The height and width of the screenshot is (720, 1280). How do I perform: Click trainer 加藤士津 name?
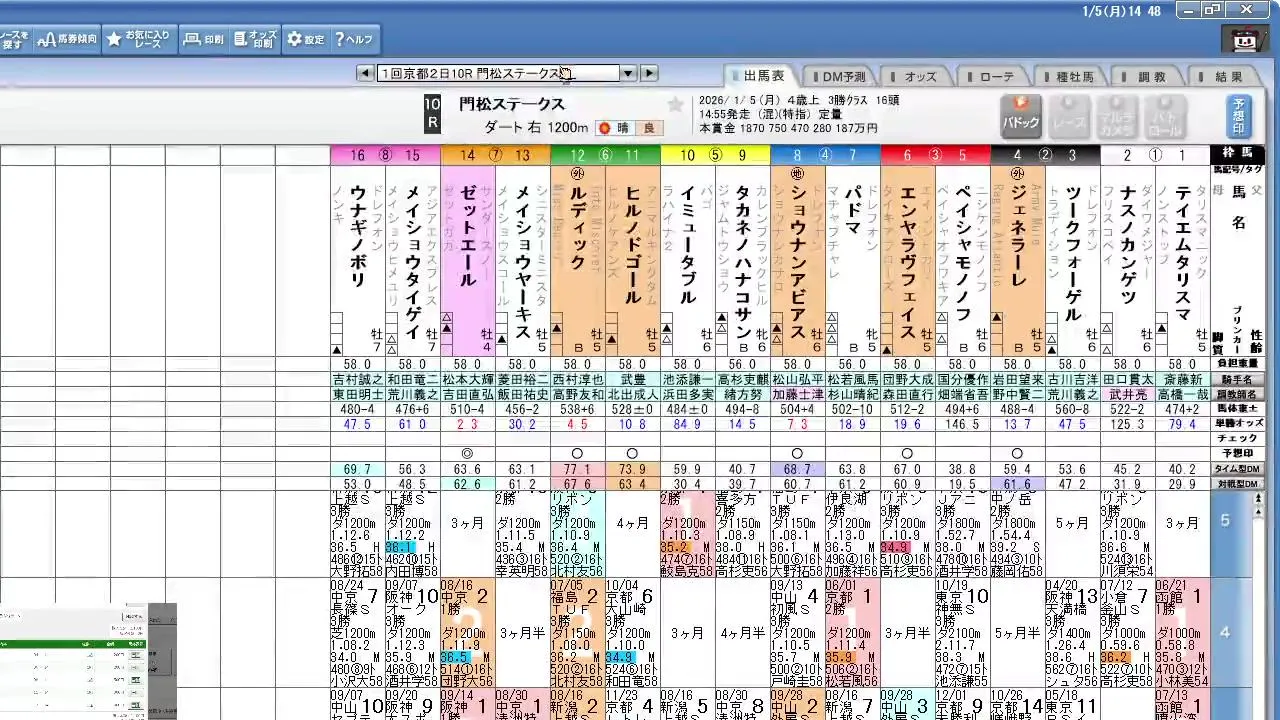[798, 395]
